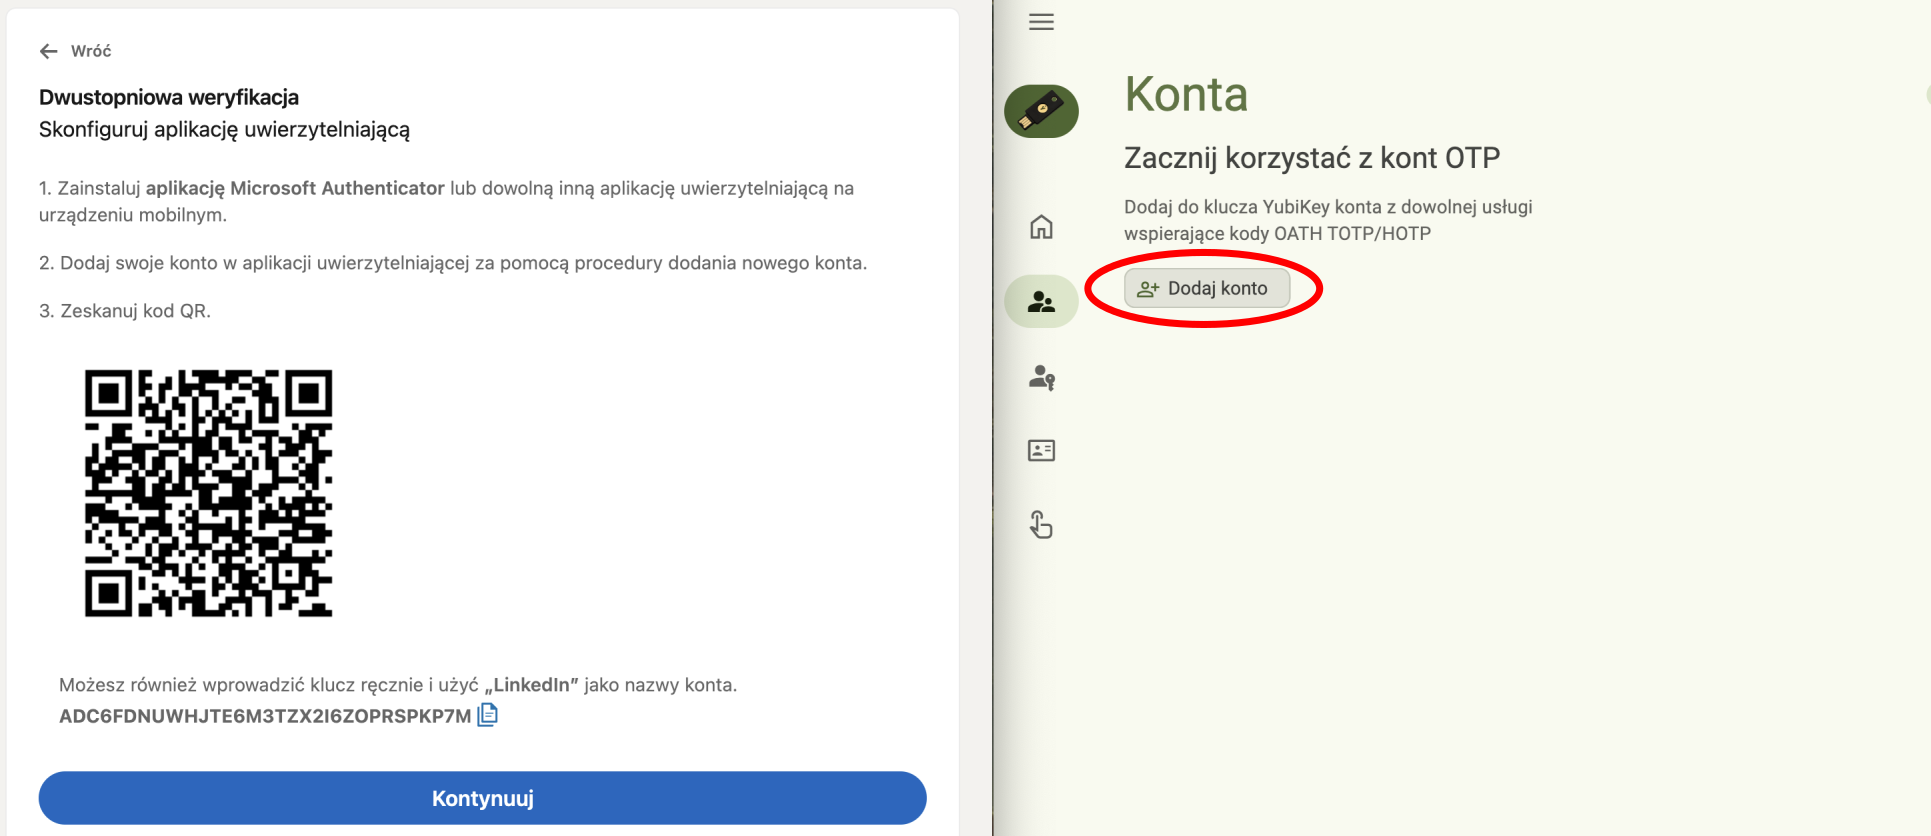Click the bold aplikację Microsoft Authenticator text
The width and height of the screenshot is (1931, 836).
click(x=295, y=188)
